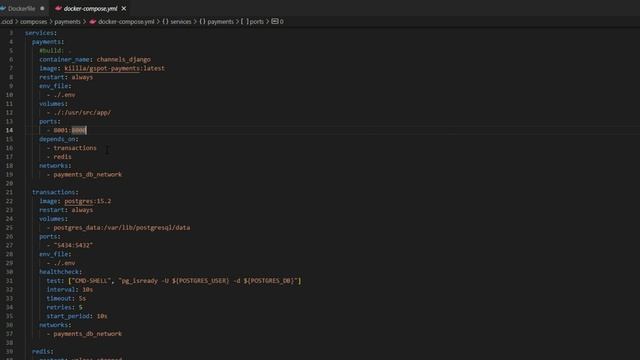Click start_period: 10s line
Screen dimensions: 640x360
pyautogui.click(x=77, y=316)
